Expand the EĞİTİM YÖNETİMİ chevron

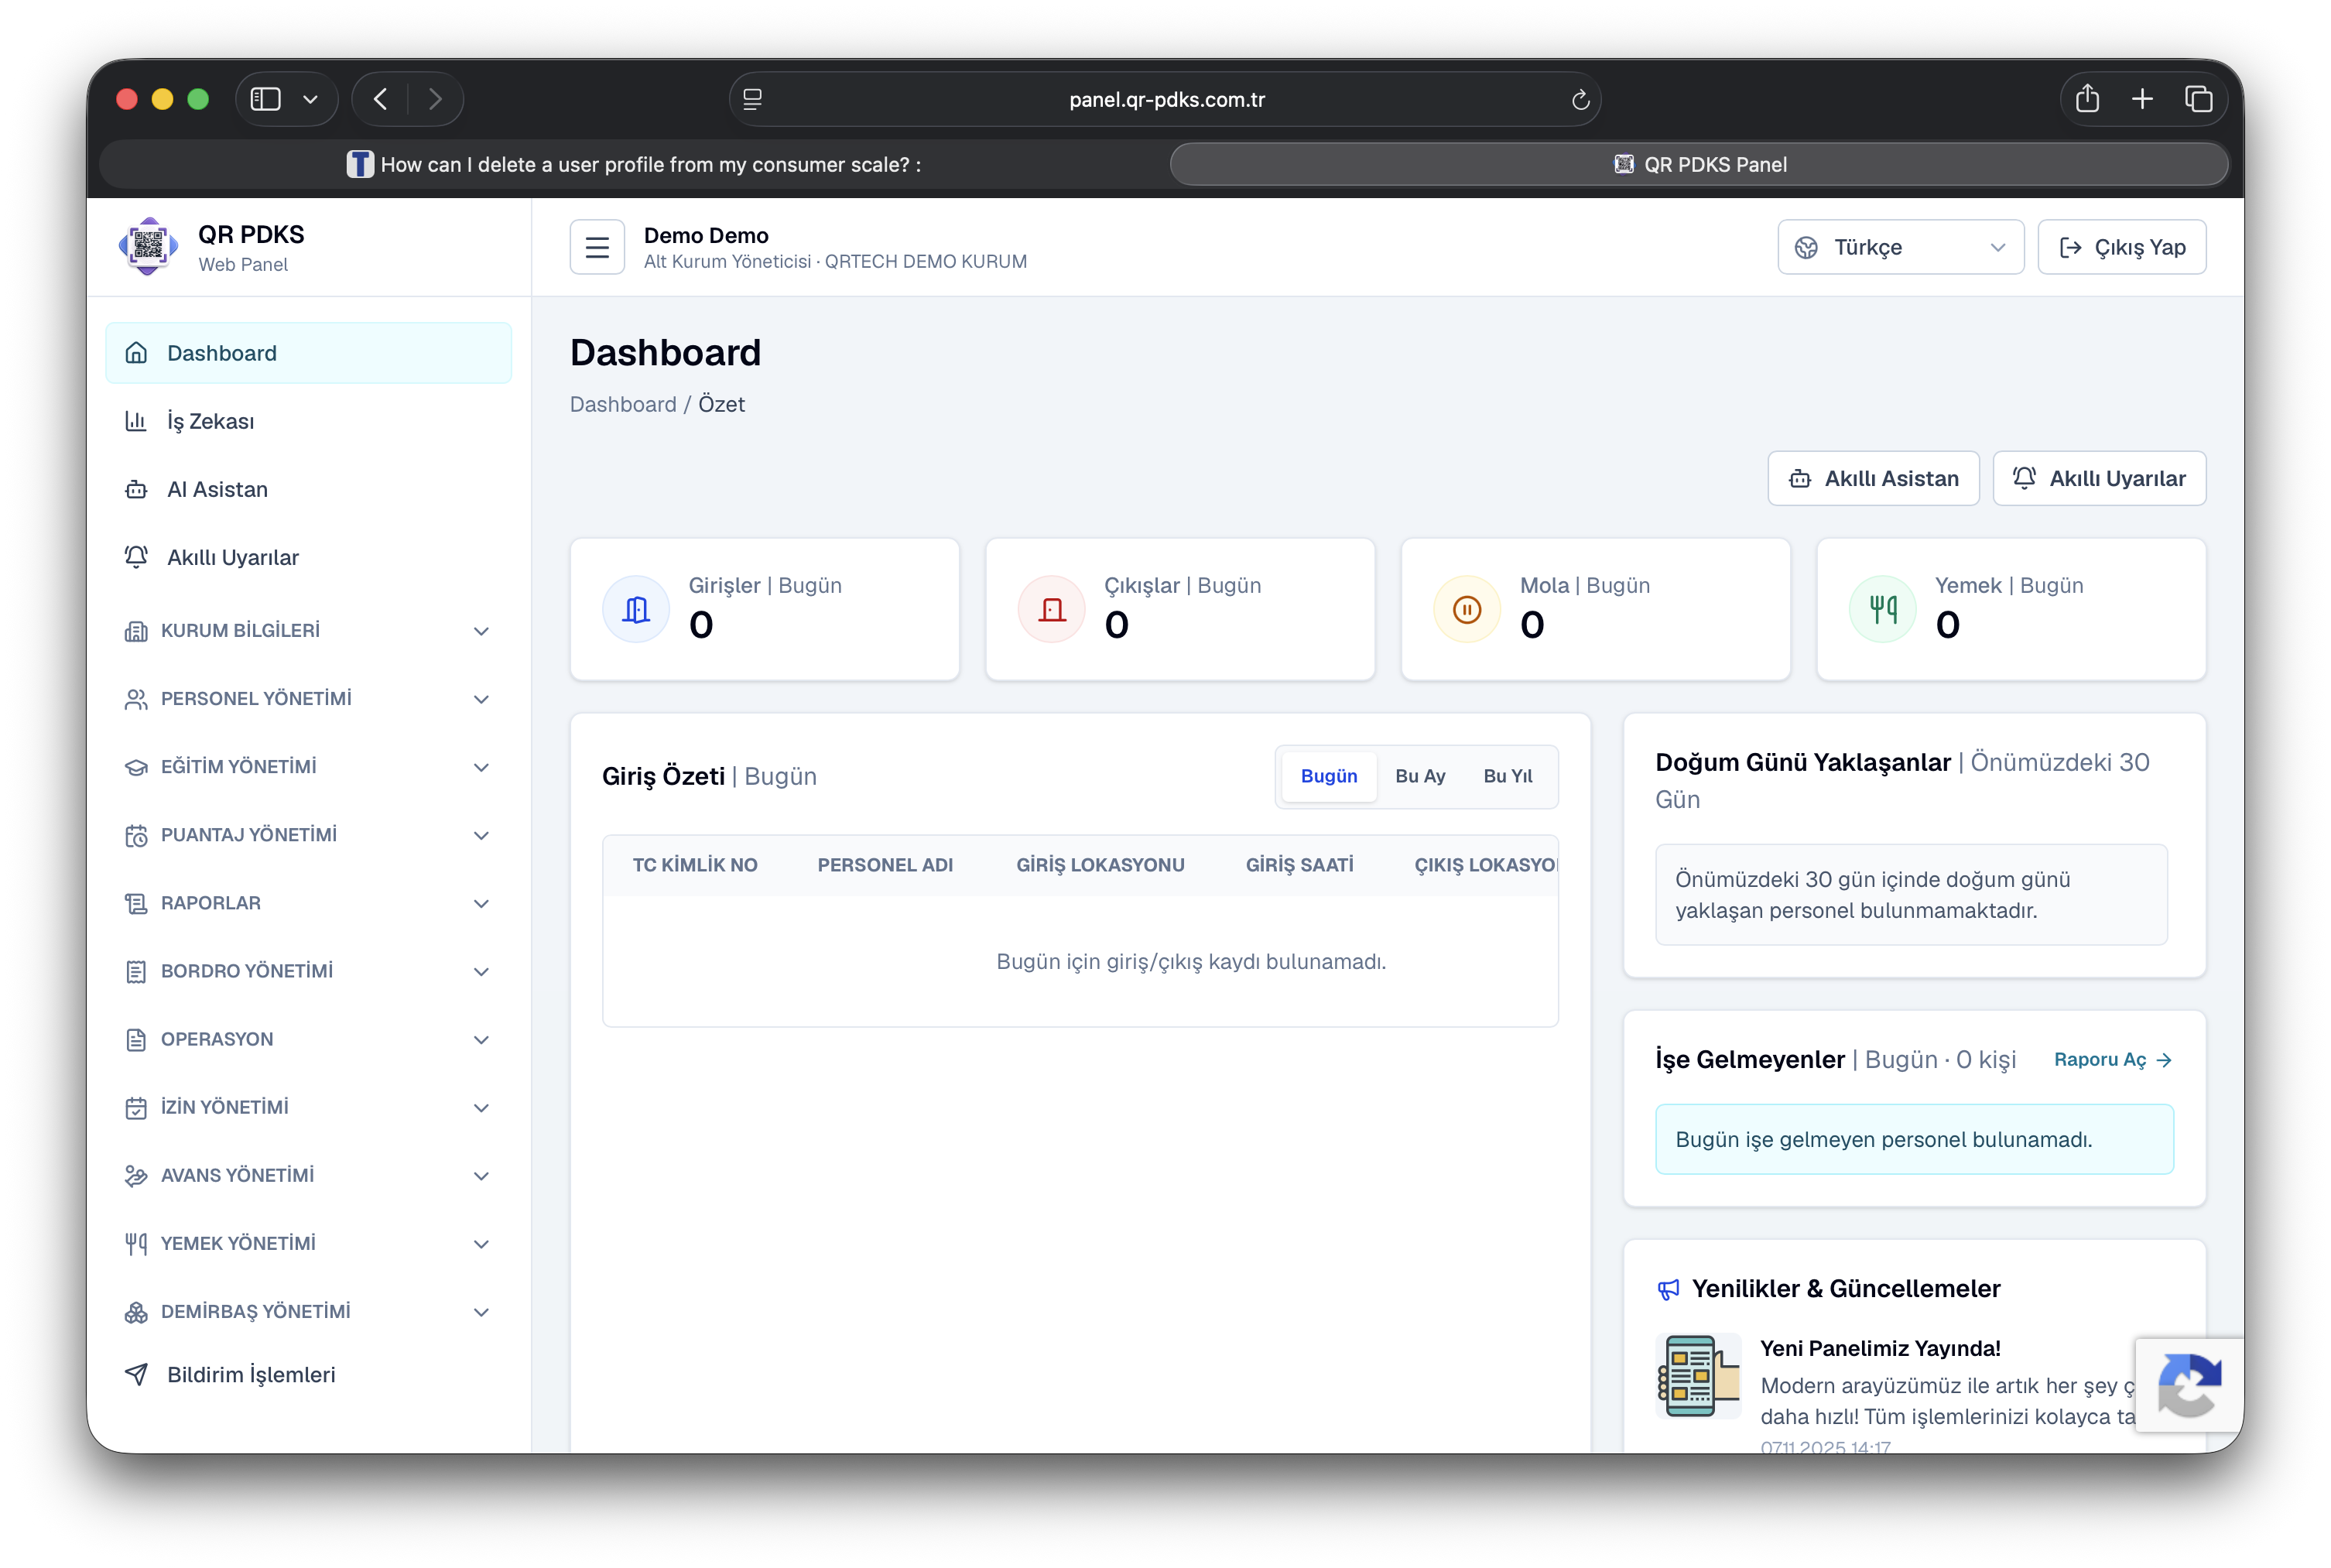tap(481, 767)
